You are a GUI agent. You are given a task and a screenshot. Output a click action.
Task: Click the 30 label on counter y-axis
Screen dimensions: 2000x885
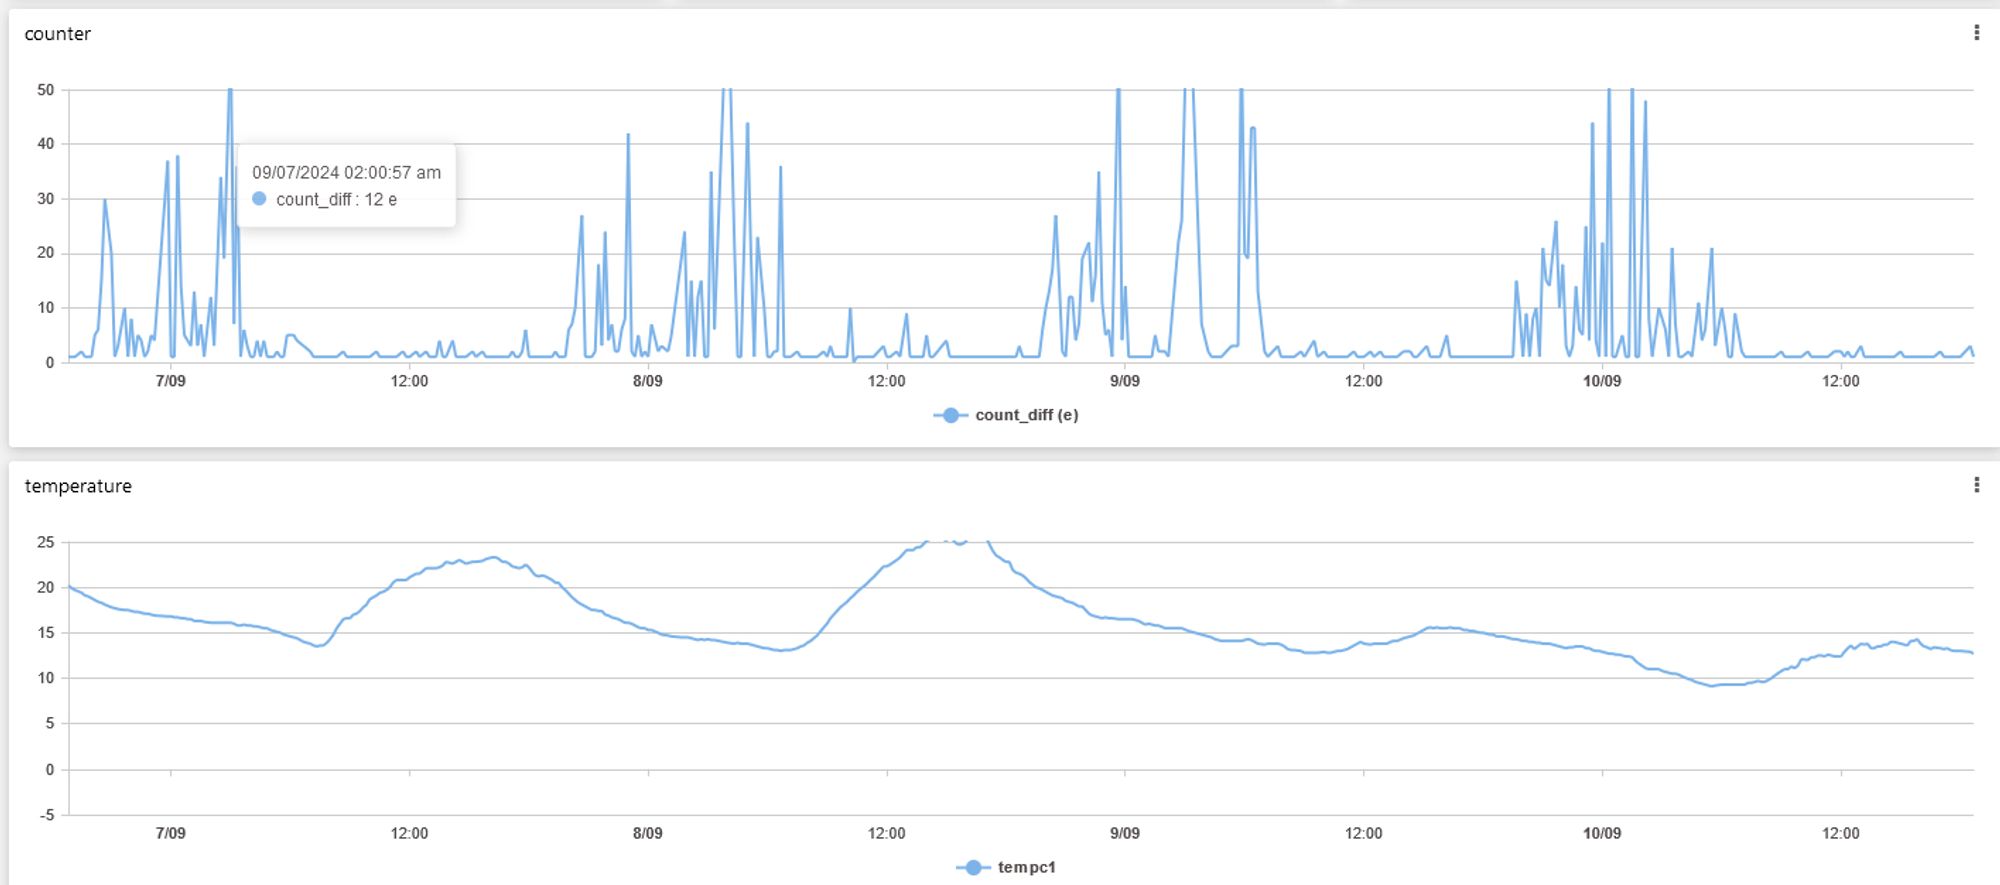[46, 199]
